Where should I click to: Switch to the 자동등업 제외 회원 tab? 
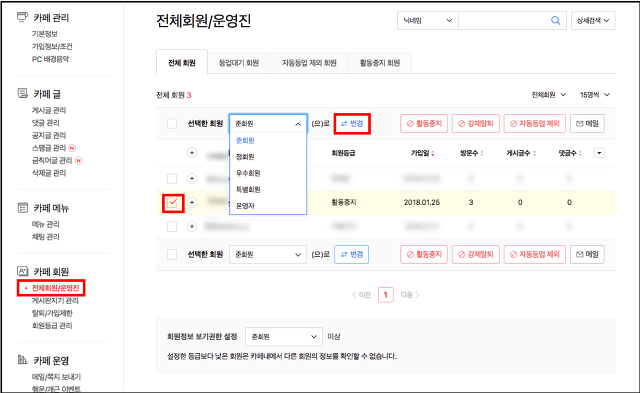coord(309,63)
